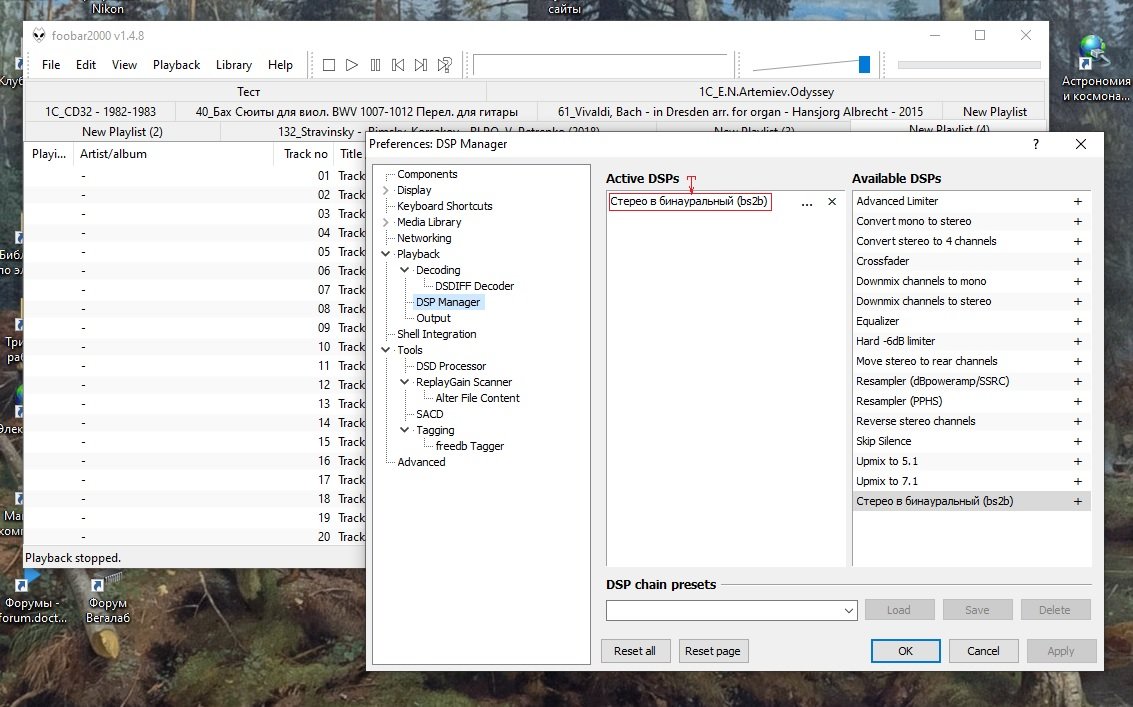This screenshot has height=707, width=1133.
Task: Add Skip Silence DSP with plus icon
Action: (1077, 442)
